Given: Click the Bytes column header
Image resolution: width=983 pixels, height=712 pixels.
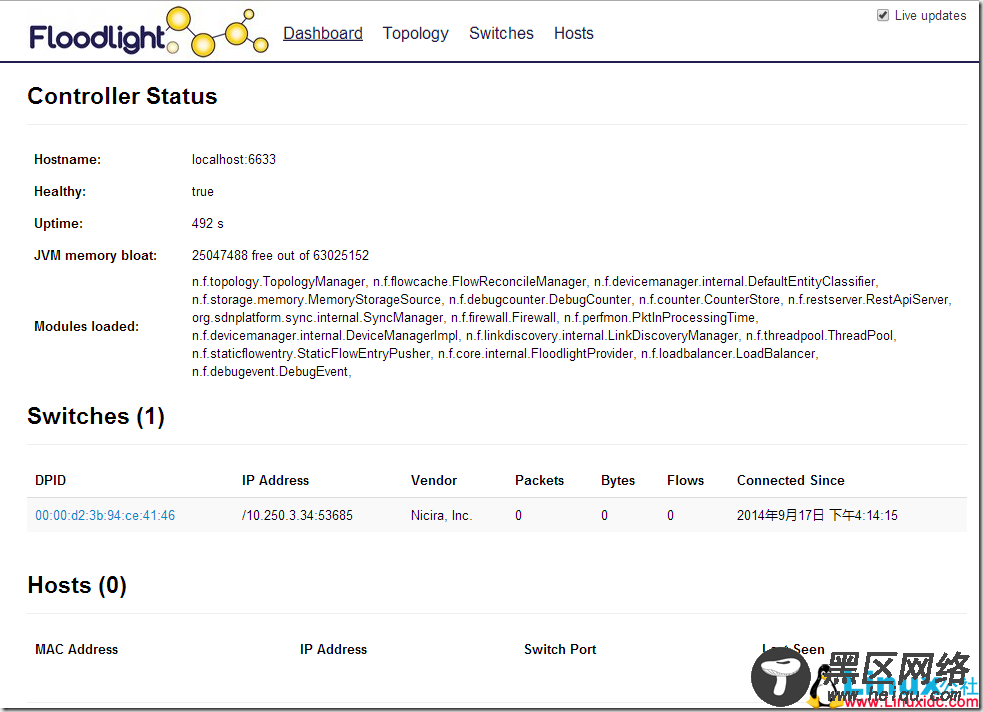Looking at the screenshot, I should [x=618, y=480].
